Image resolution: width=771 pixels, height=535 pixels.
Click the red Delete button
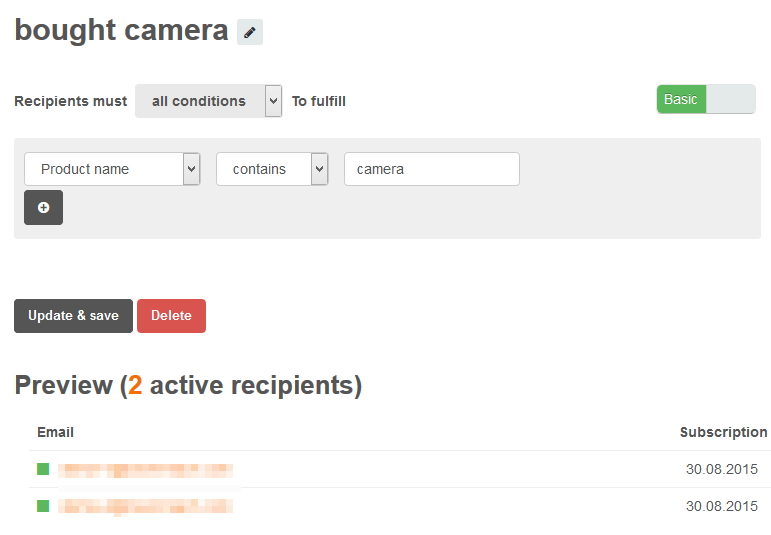[x=171, y=316]
